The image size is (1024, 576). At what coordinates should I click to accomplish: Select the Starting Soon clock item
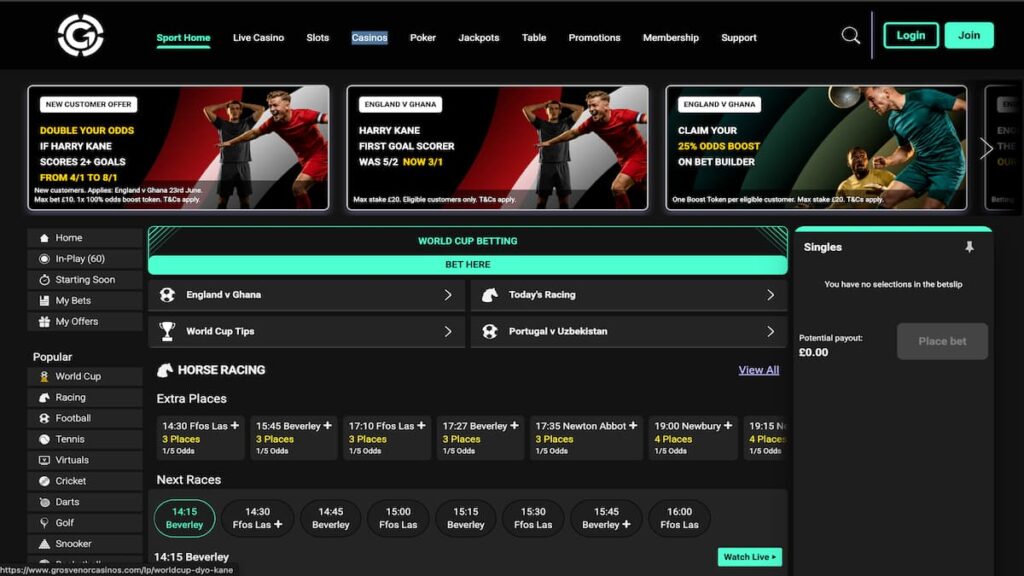pos(85,280)
